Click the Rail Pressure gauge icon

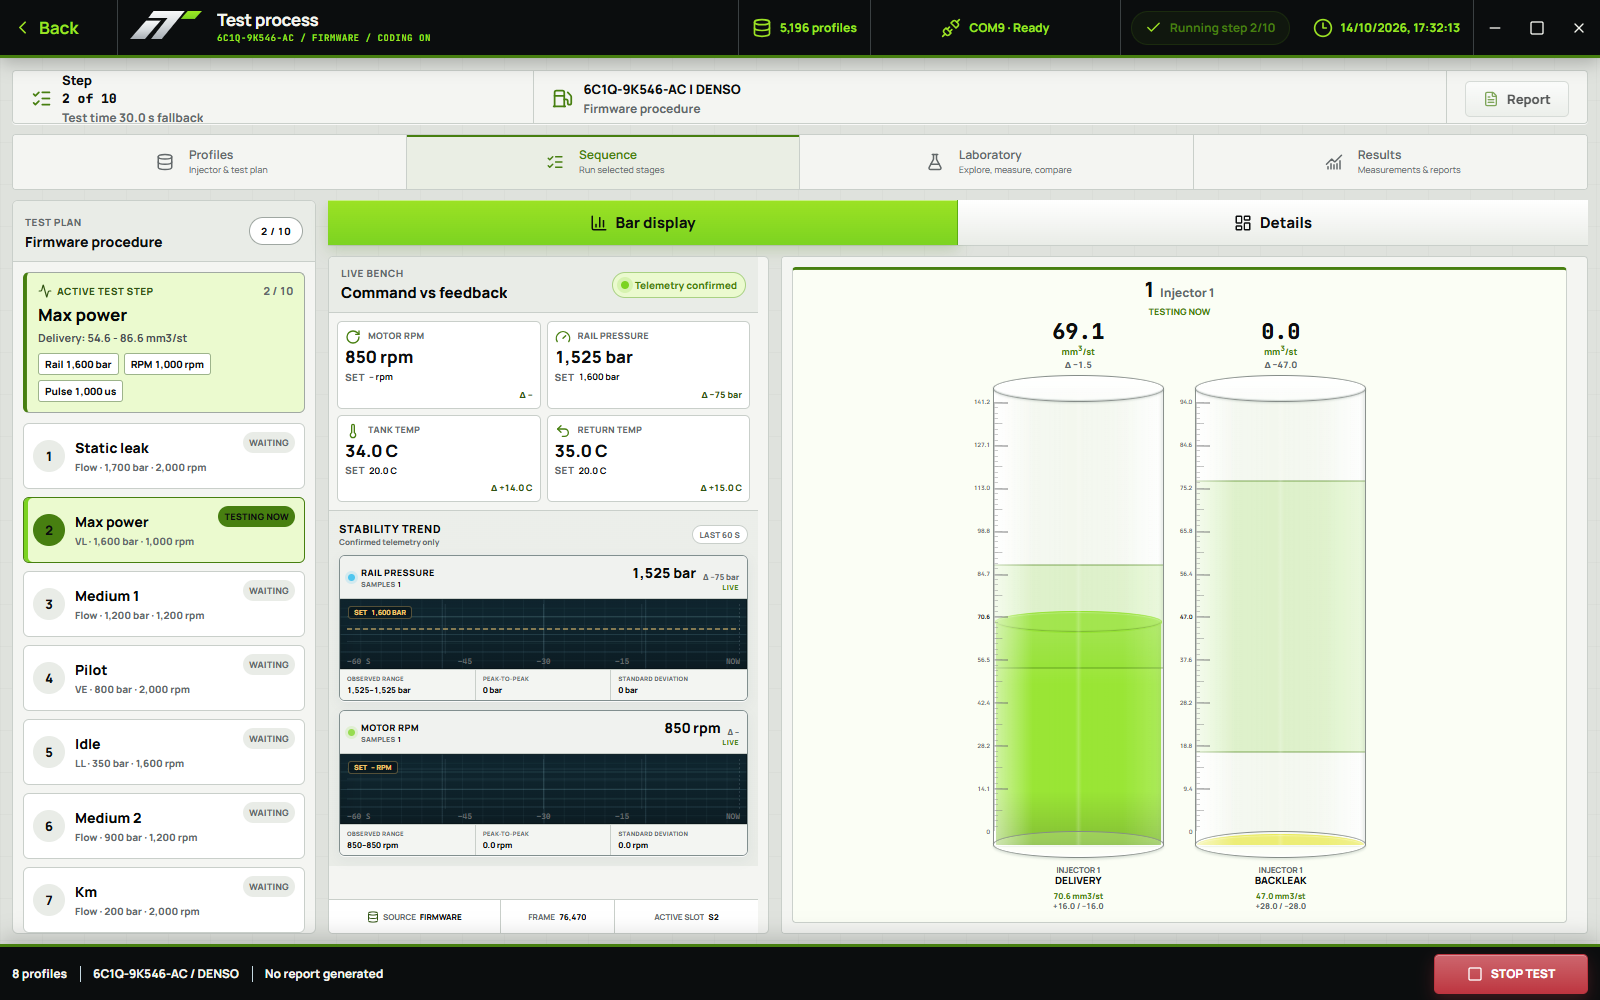point(563,336)
